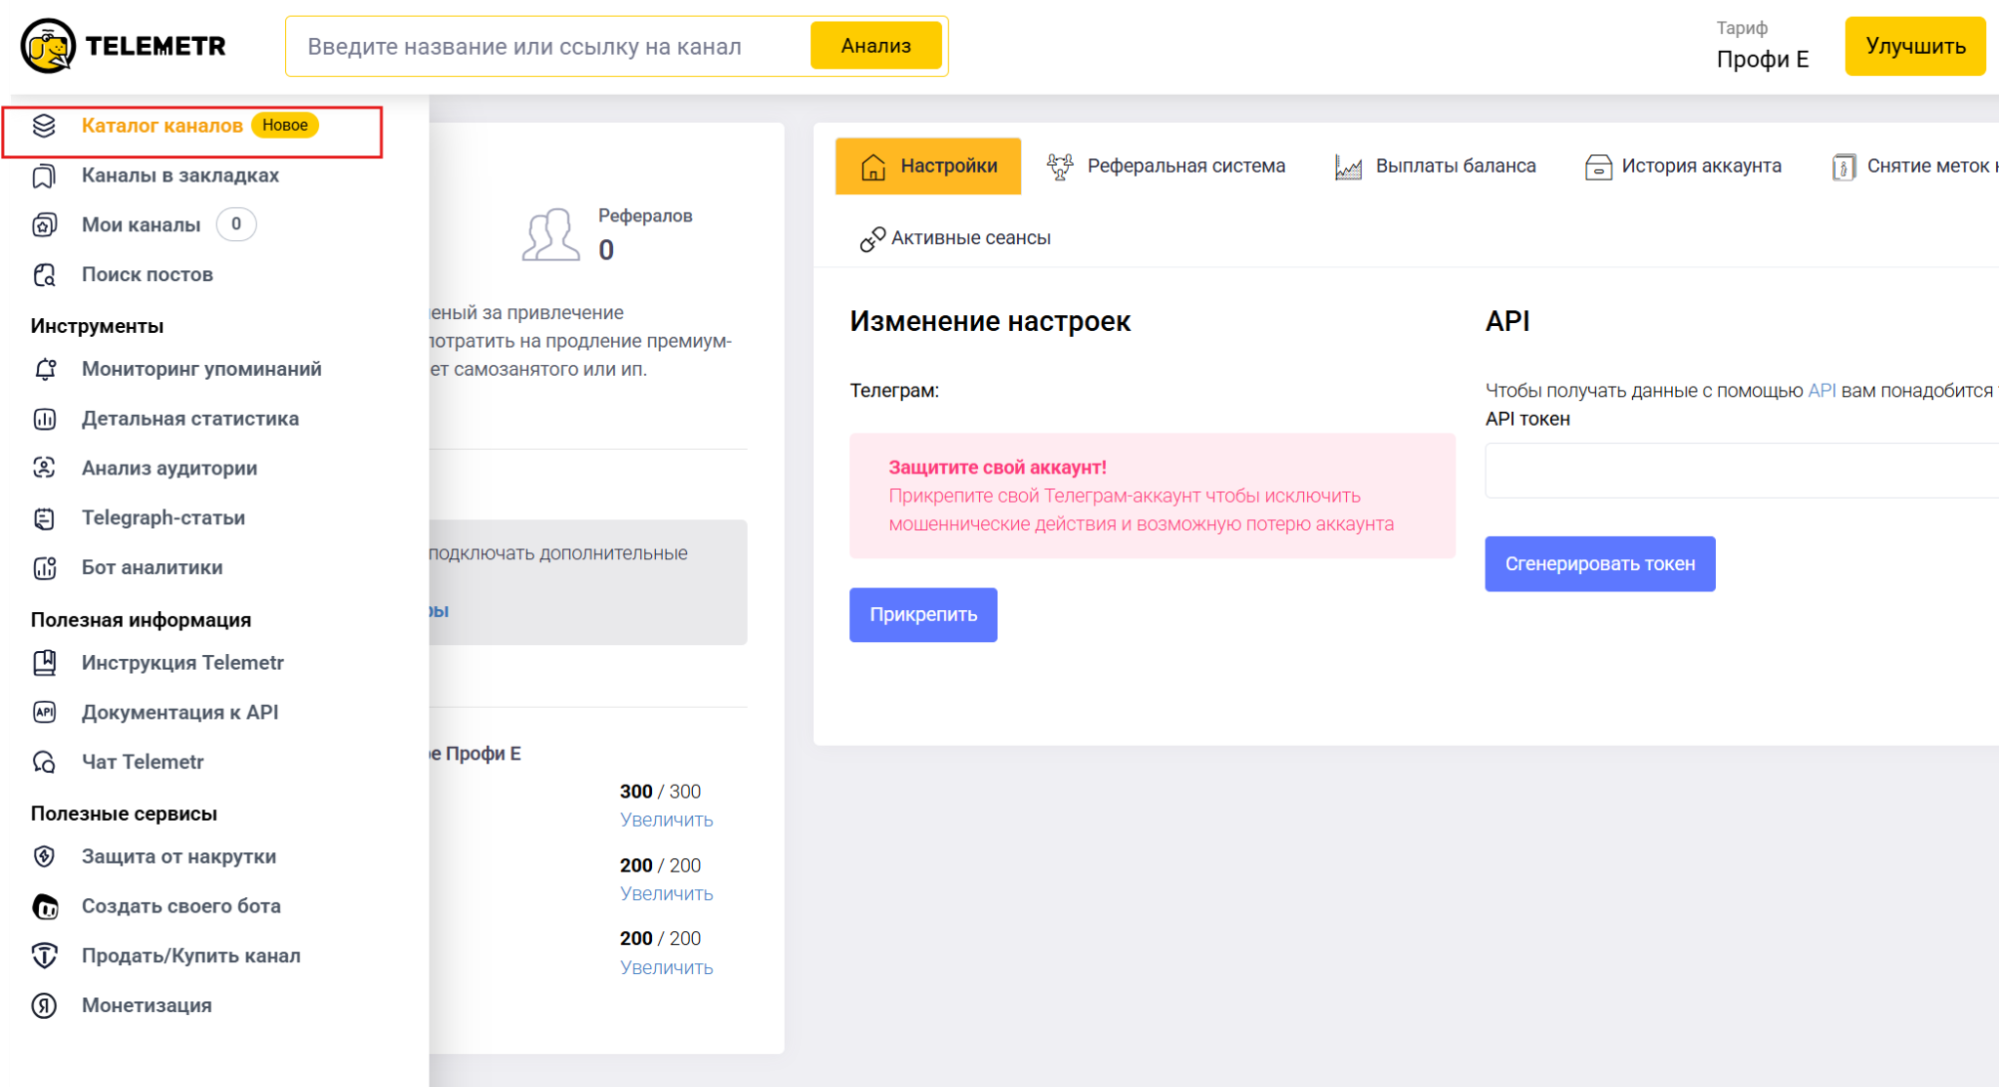Click the Документация к API icon
The image size is (1999, 1088).
tap(45, 712)
